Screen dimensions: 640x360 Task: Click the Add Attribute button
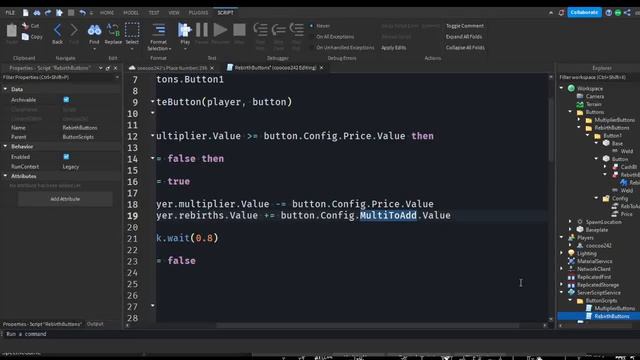tap(65, 199)
